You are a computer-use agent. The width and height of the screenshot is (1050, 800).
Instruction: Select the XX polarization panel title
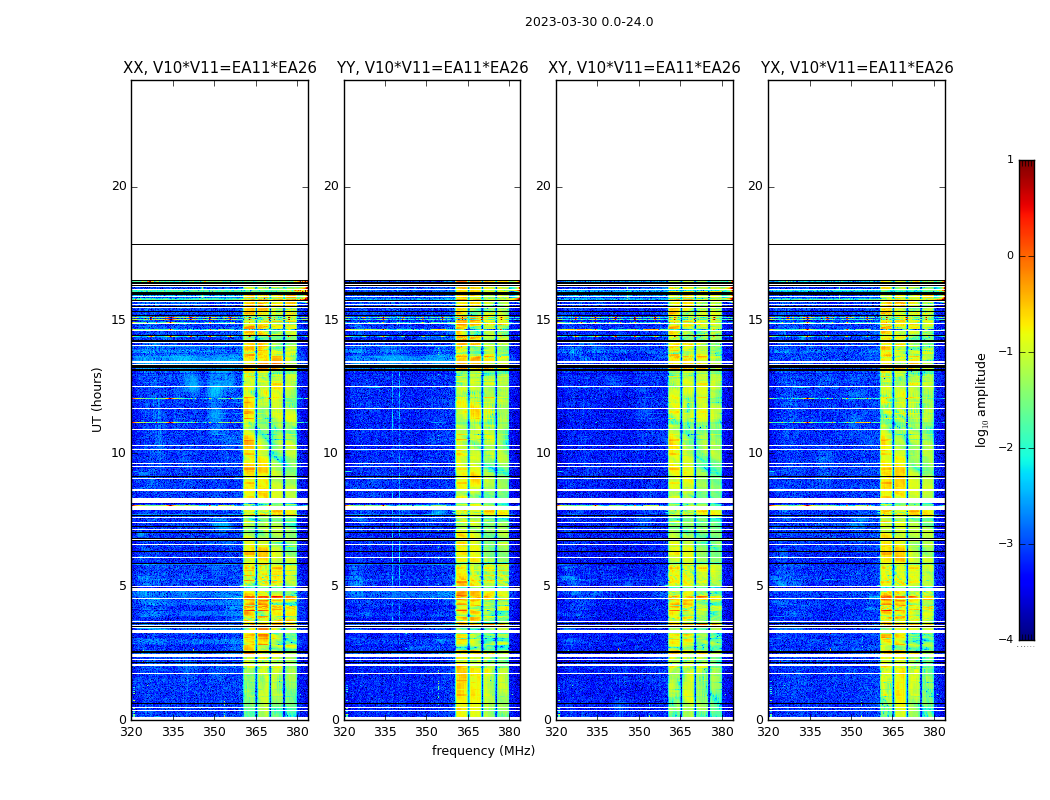219,68
